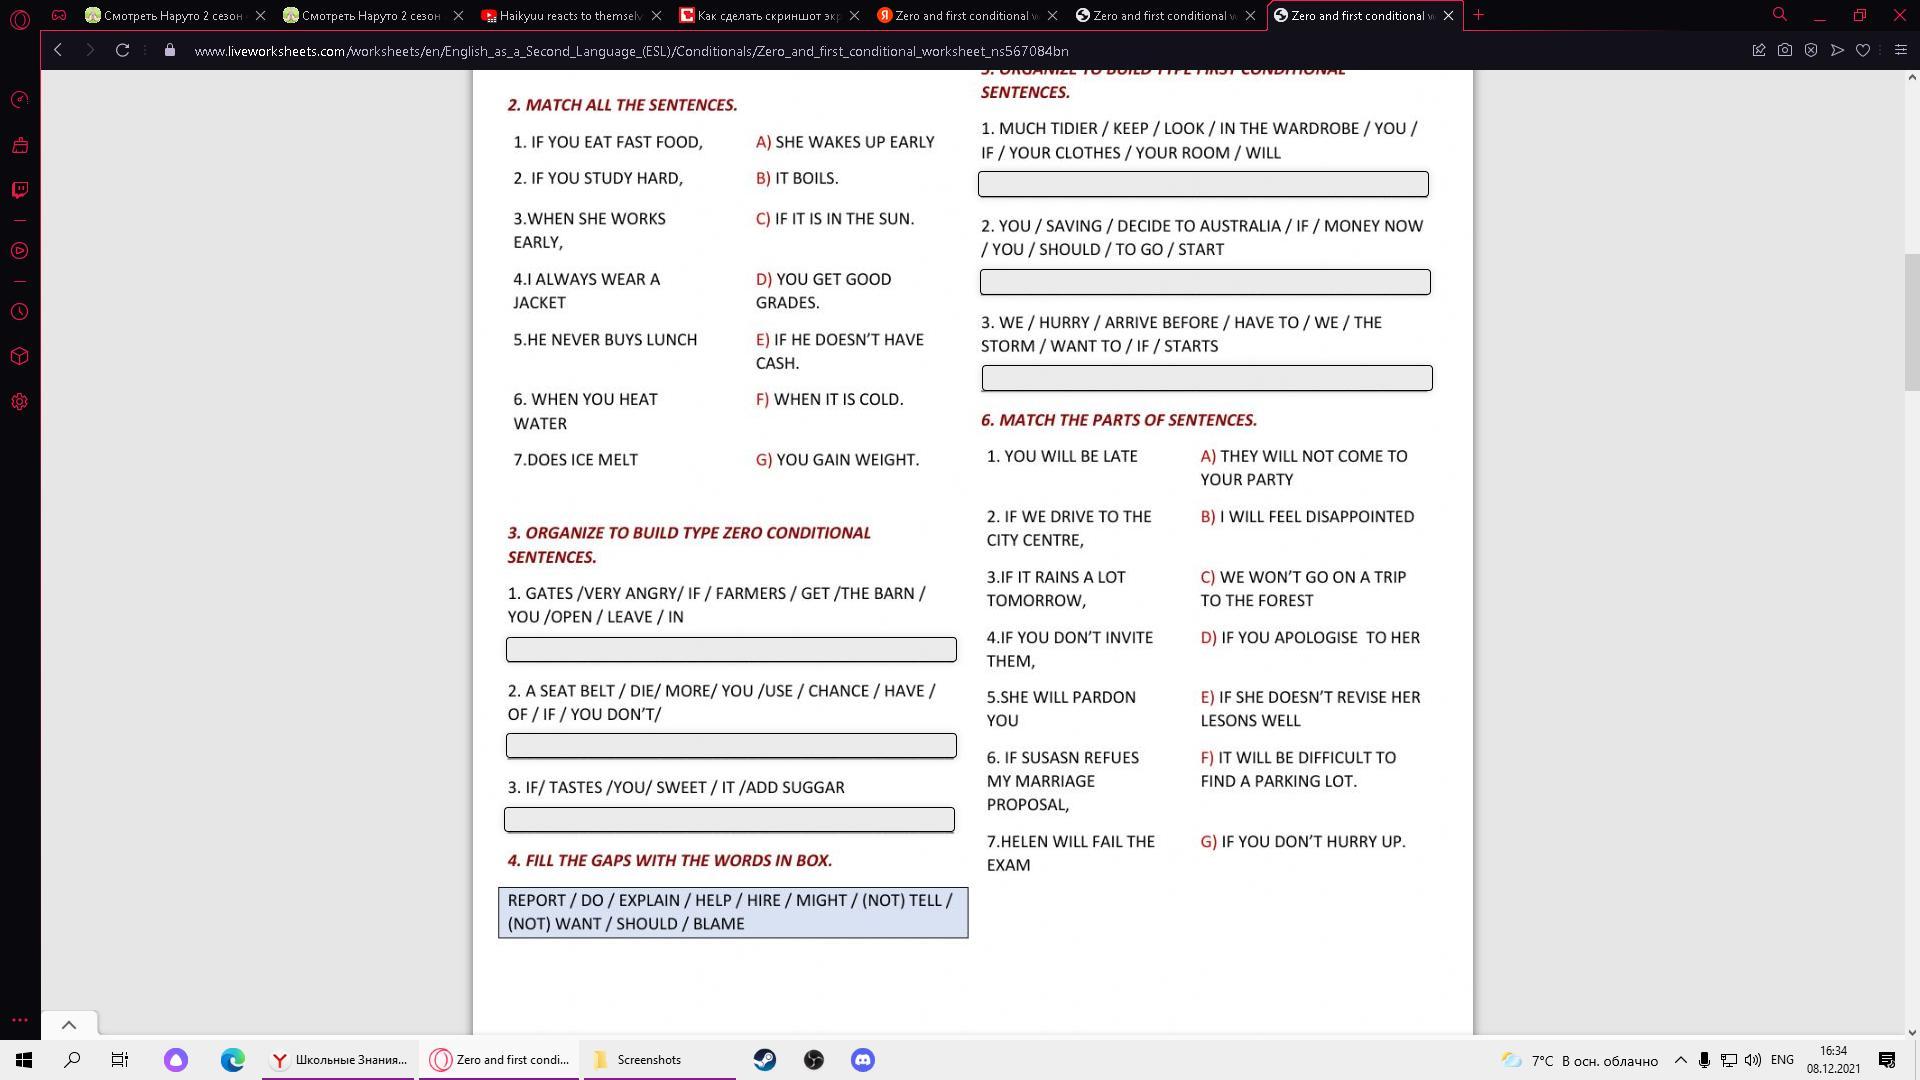Viewport: 1920px width, 1080px height.
Task: Open Easy Setup sliders icon
Action: click(1900, 50)
